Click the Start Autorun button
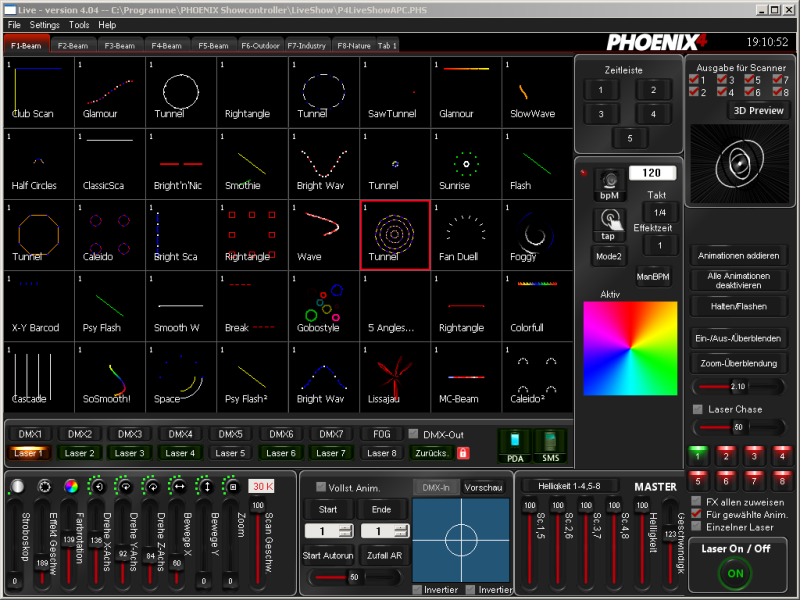The width and height of the screenshot is (800, 600). tap(328, 556)
